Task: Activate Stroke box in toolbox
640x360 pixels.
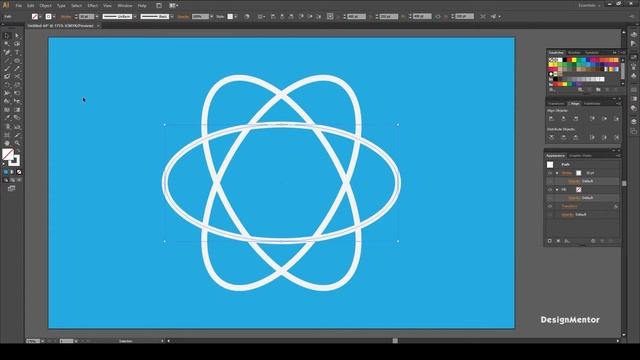Action: pos(15,161)
